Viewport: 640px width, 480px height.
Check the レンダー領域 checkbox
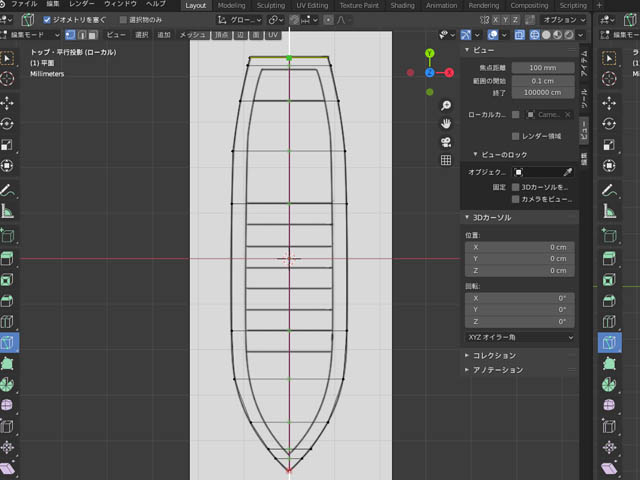pyautogui.click(x=516, y=136)
